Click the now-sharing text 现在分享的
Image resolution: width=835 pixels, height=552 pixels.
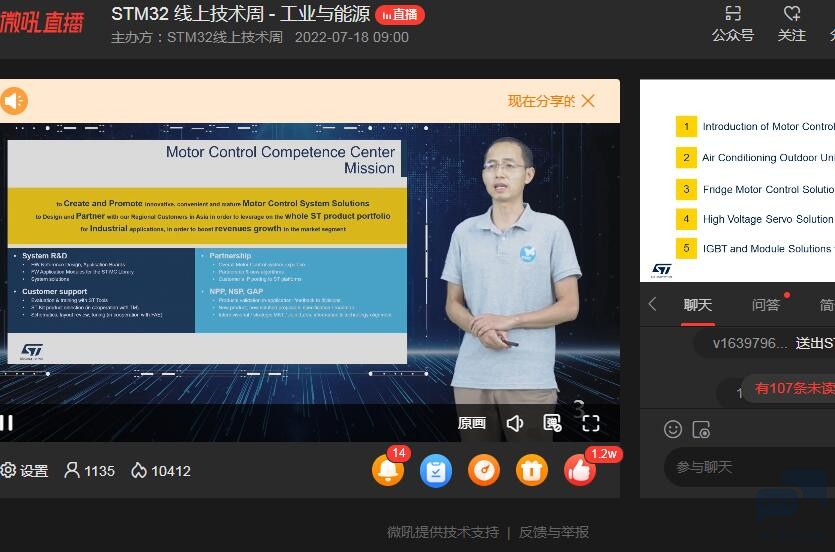click(x=541, y=101)
